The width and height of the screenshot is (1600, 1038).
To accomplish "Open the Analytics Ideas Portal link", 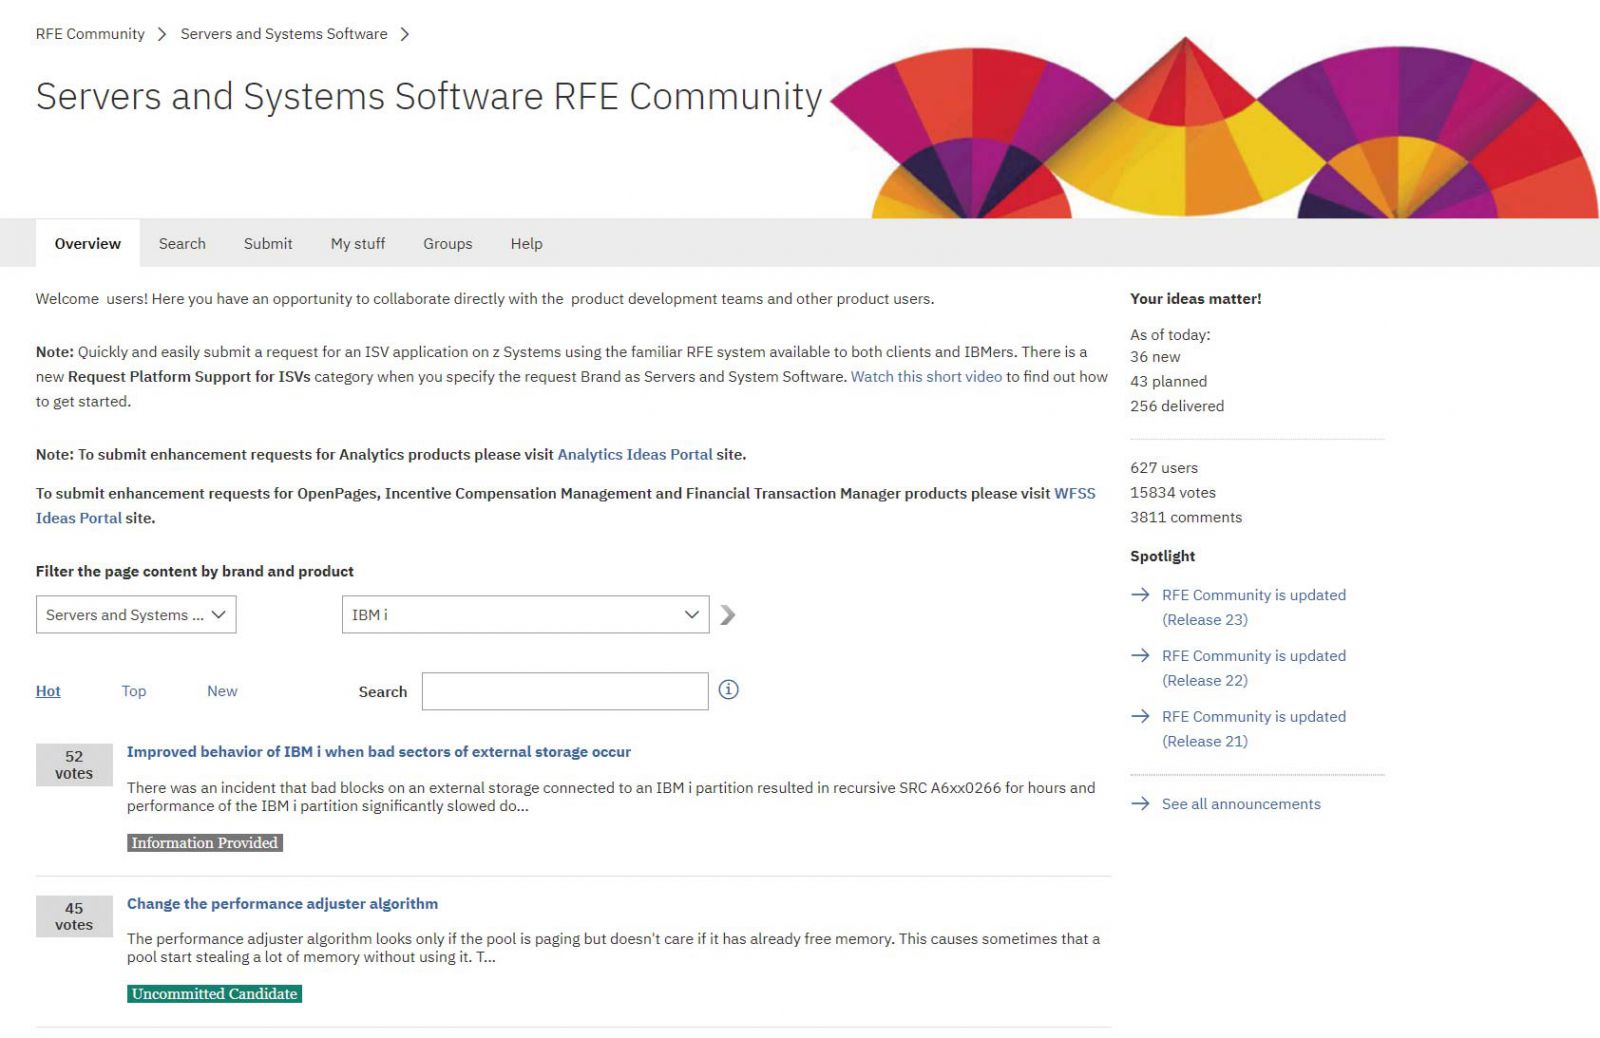I will tap(635, 455).
